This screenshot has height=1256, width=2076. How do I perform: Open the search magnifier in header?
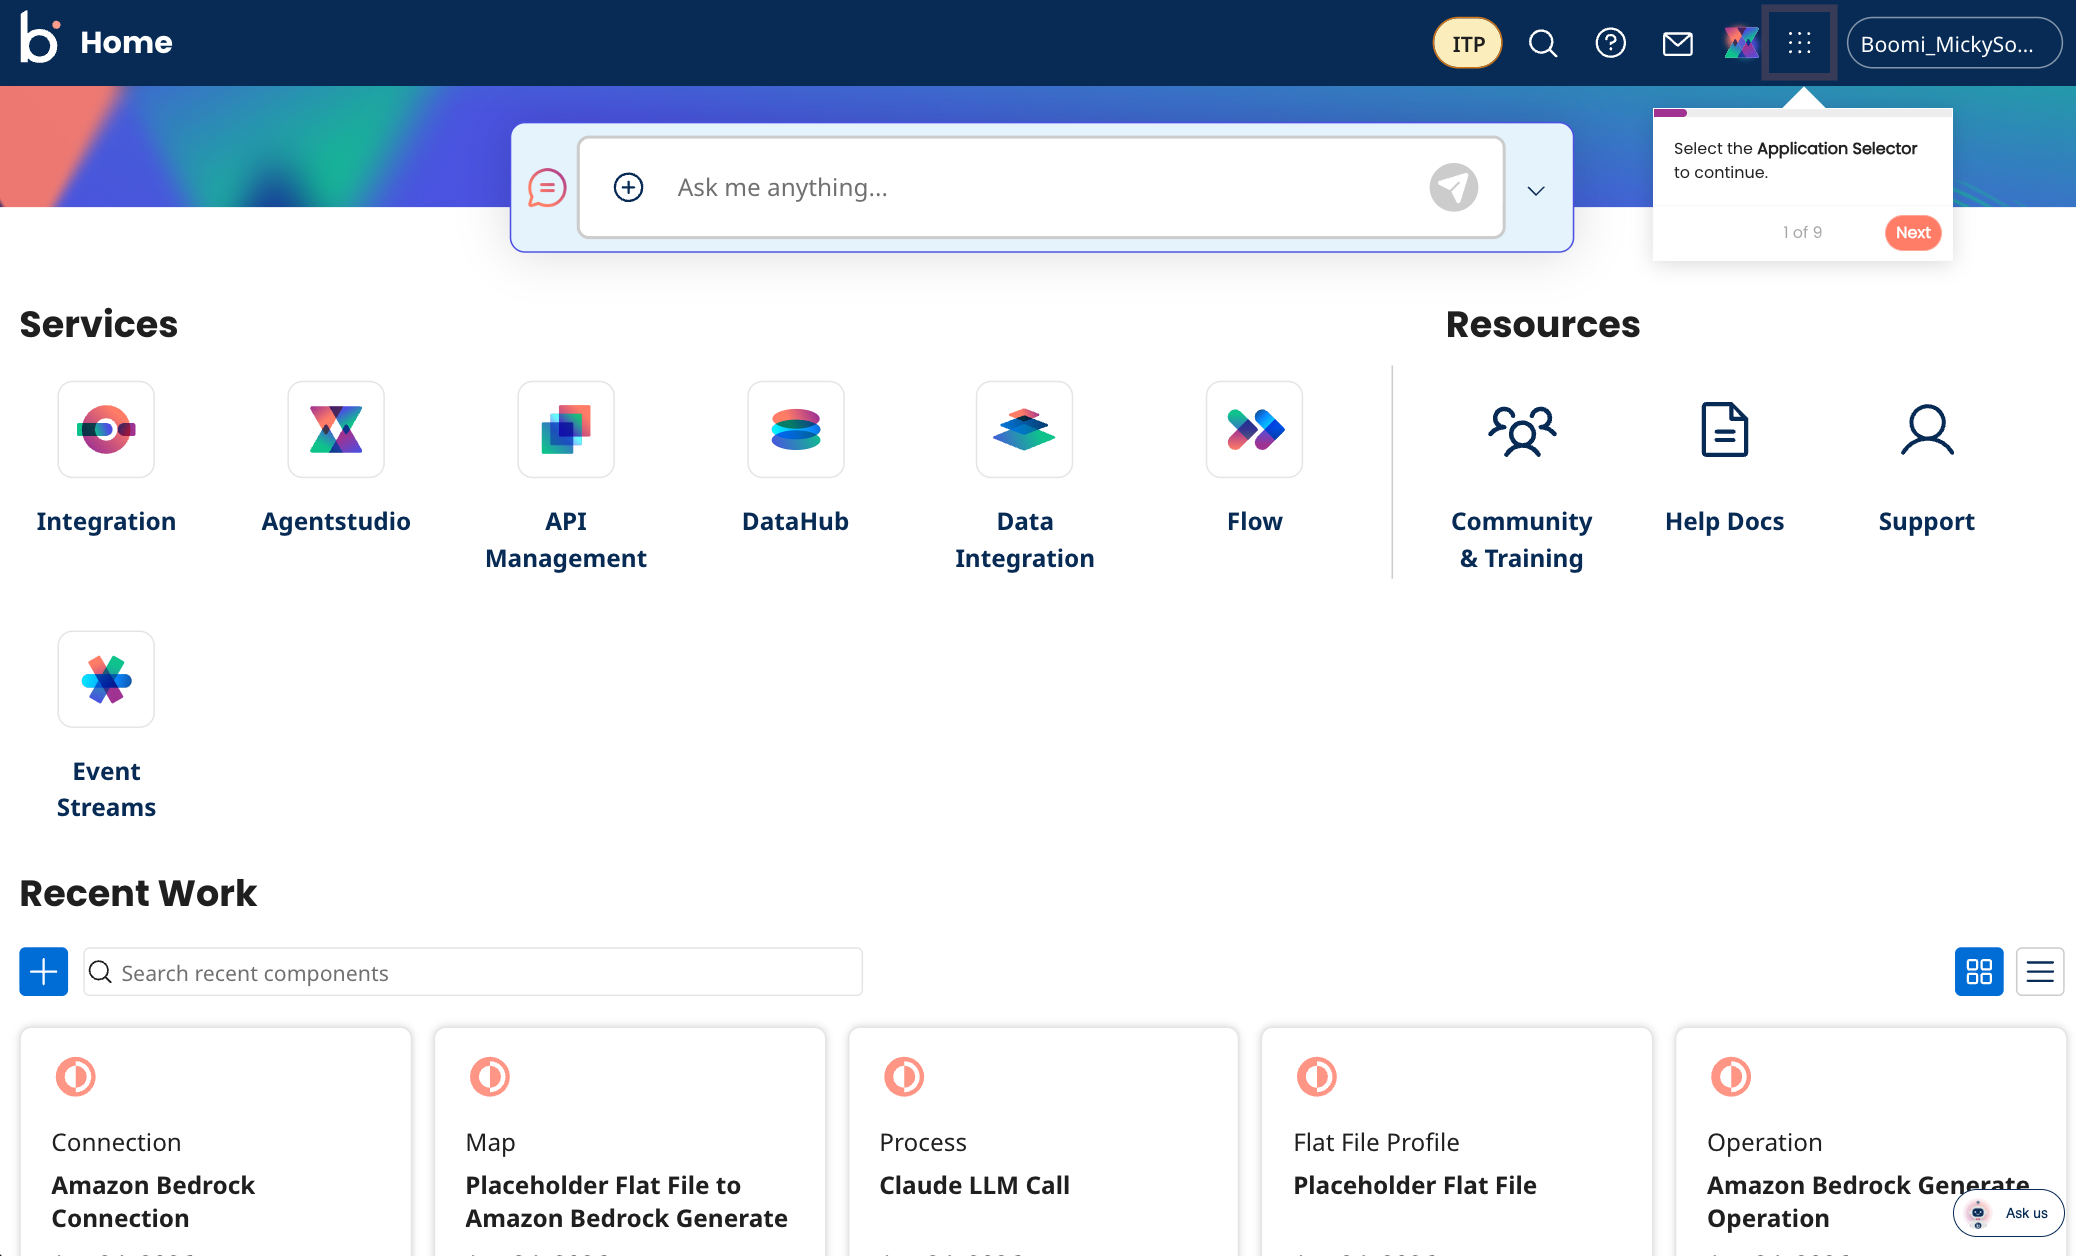[x=1543, y=43]
